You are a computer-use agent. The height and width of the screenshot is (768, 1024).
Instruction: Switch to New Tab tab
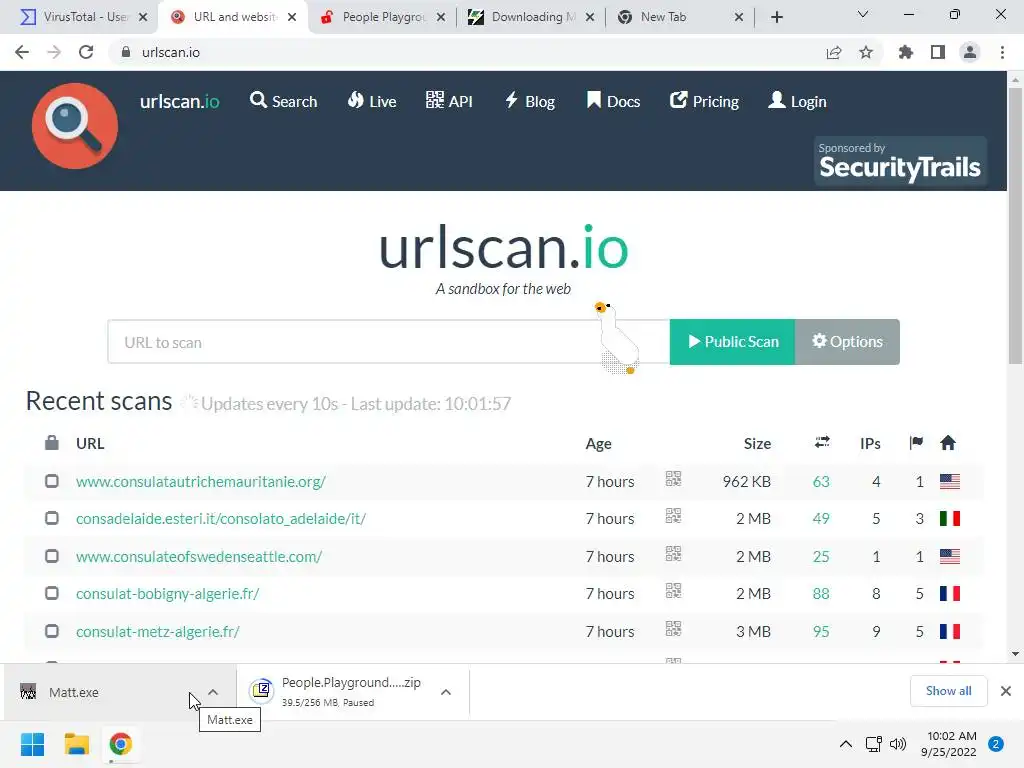click(679, 17)
